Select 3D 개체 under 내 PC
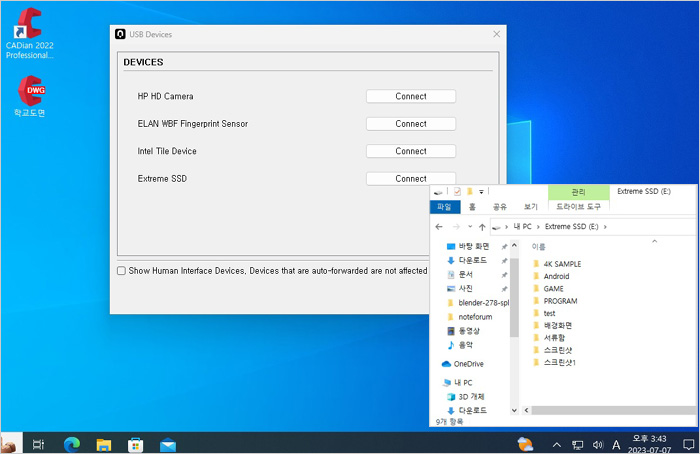Viewport: 700px width, 454px height. coord(466,396)
